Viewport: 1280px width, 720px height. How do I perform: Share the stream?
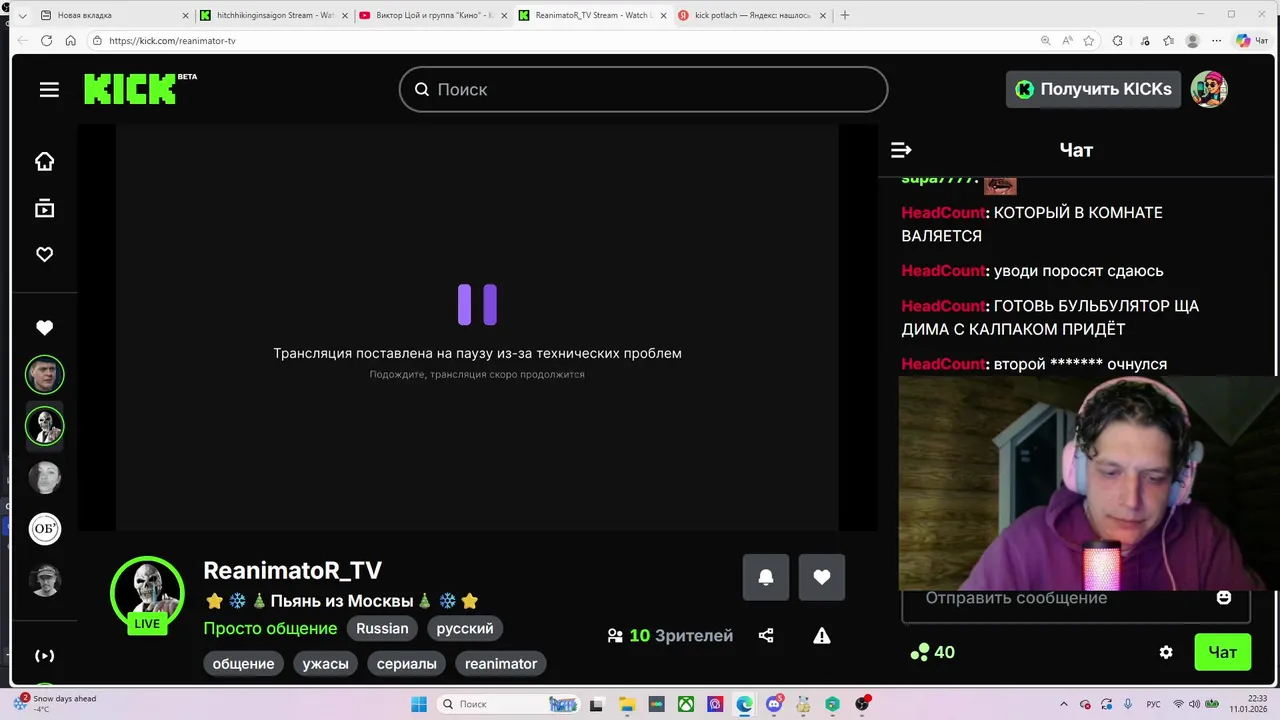point(766,636)
